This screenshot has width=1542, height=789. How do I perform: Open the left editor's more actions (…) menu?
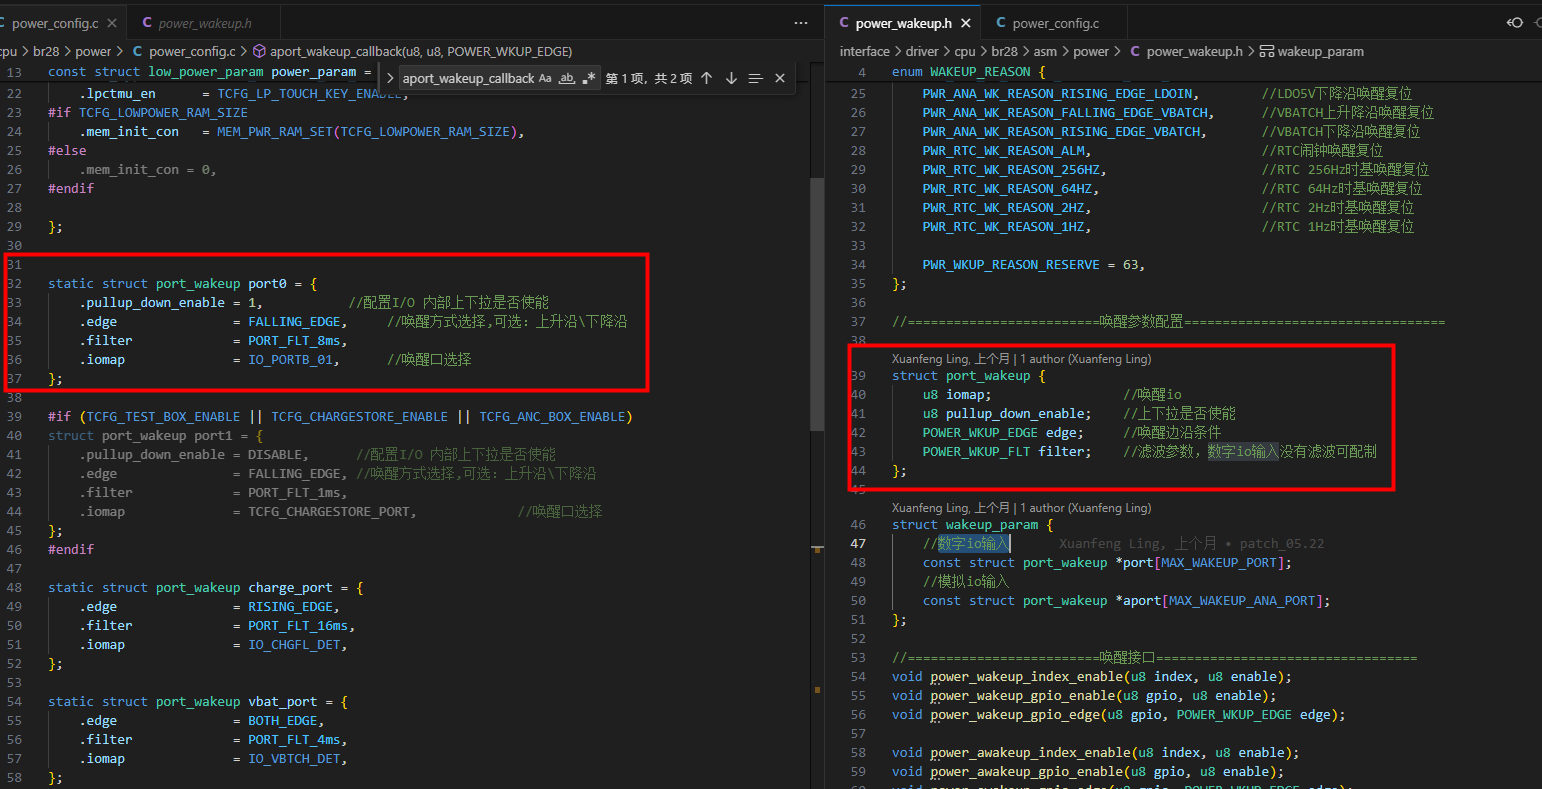(x=800, y=22)
